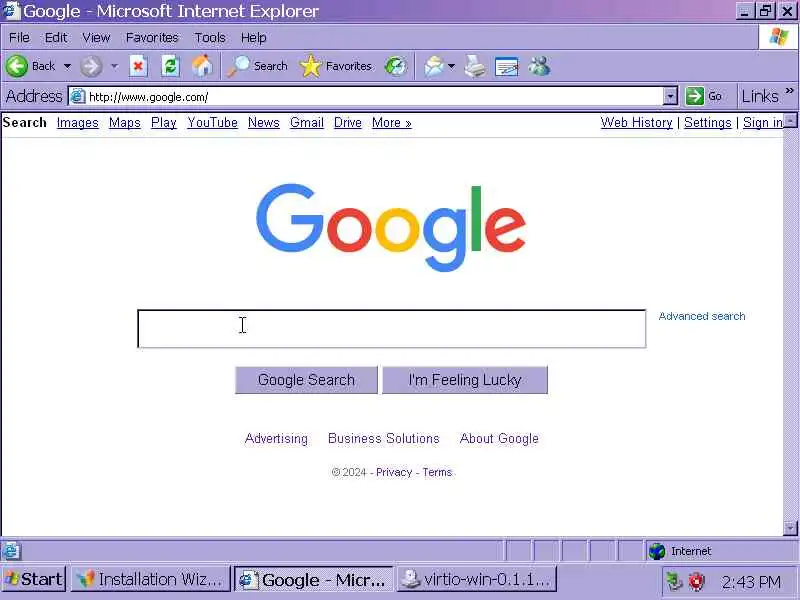Click the Links toolbar label
This screenshot has width=800, height=600.
[x=760, y=96]
